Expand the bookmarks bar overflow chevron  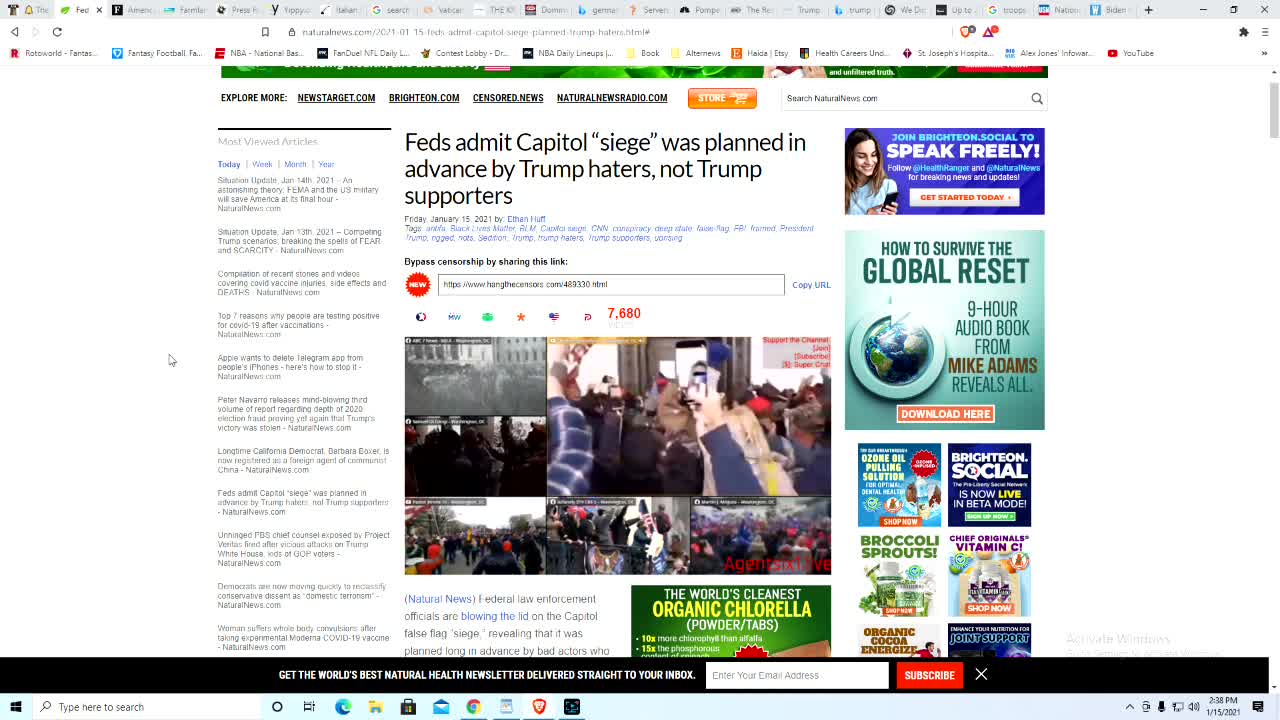tap(1266, 53)
